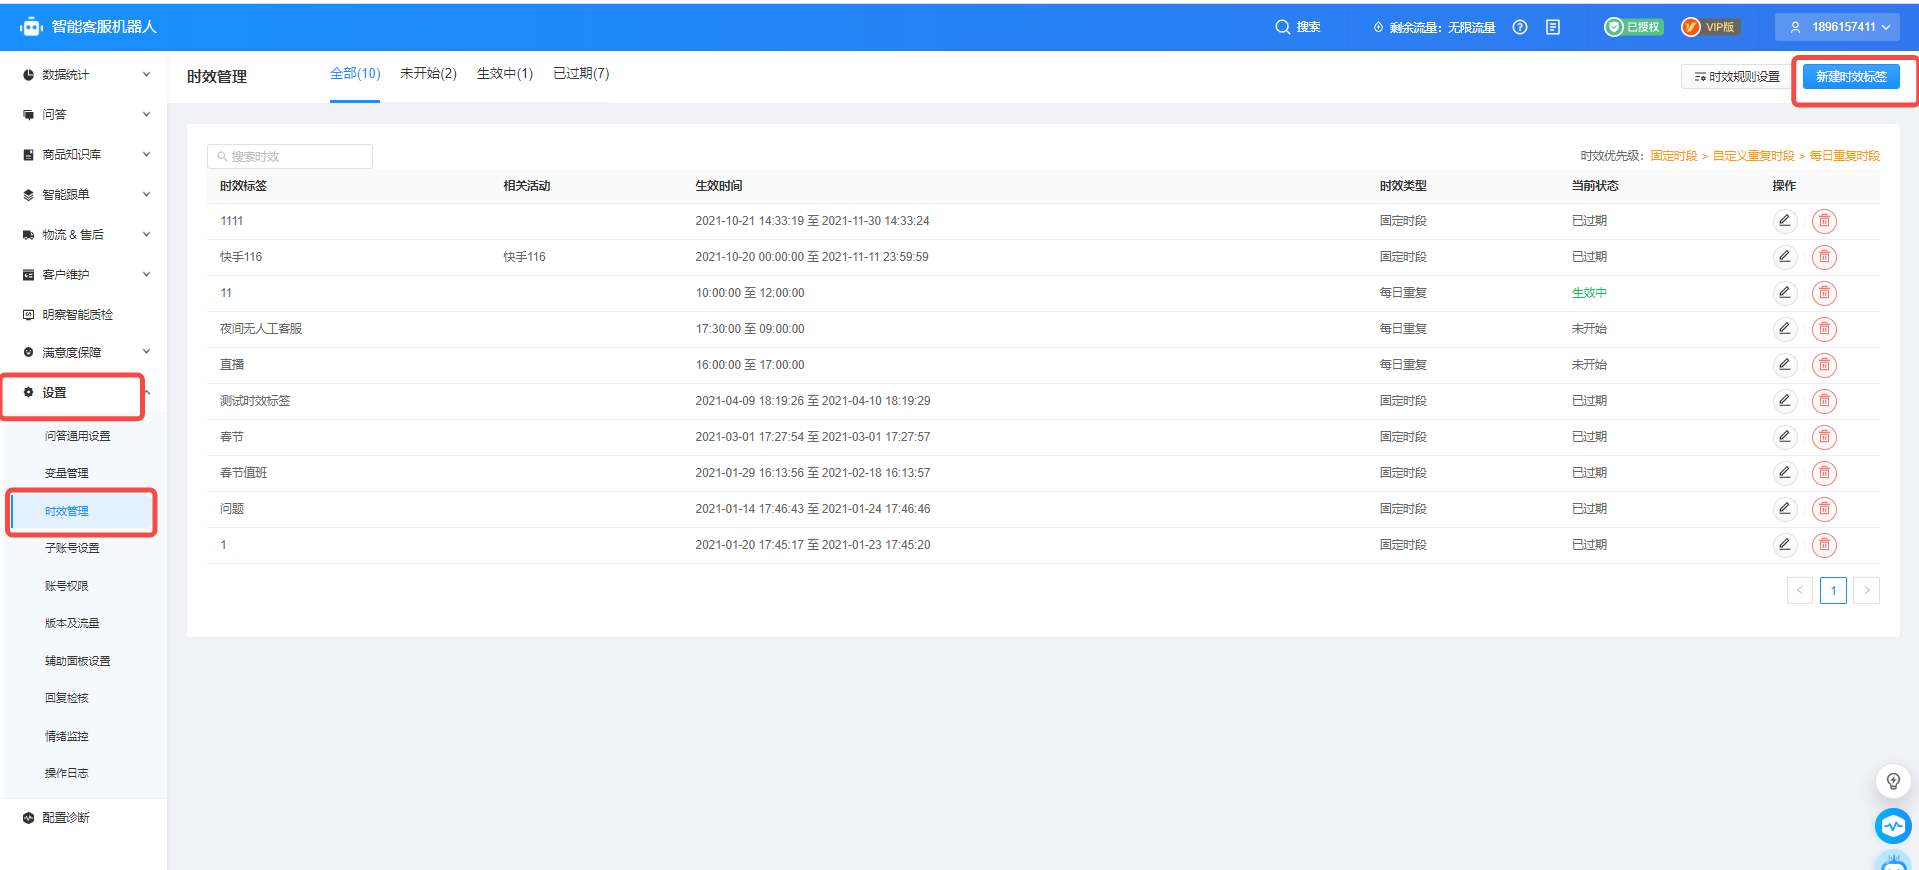This screenshot has height=870, width=1919.
Task: Edit the 快手116 row
Action: [x=1784, y=257]
